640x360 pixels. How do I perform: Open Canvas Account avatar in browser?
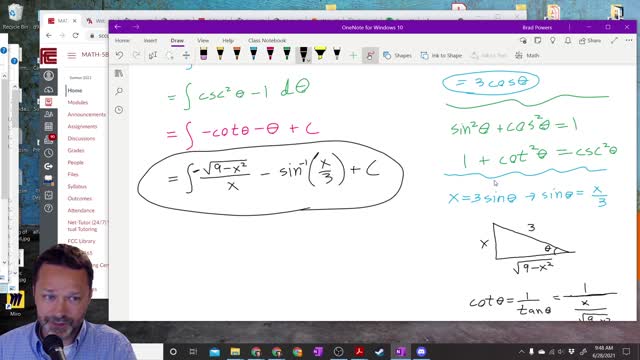(x=49, y=76)
